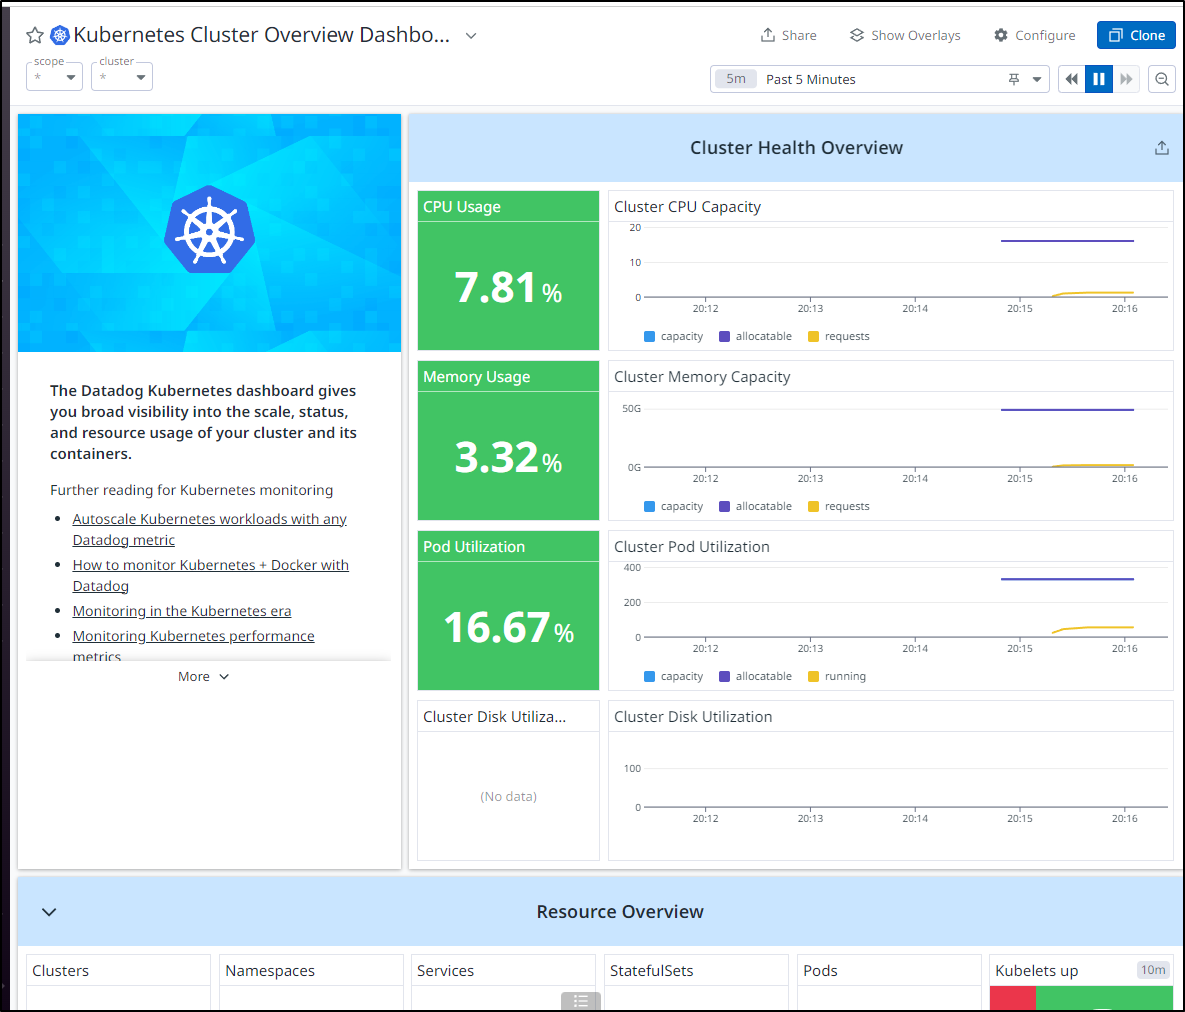Toggle capacity legend in Cluster Pod Utilization
The height and width of the screenshot is (1012, 1185).
click(673, 676)
